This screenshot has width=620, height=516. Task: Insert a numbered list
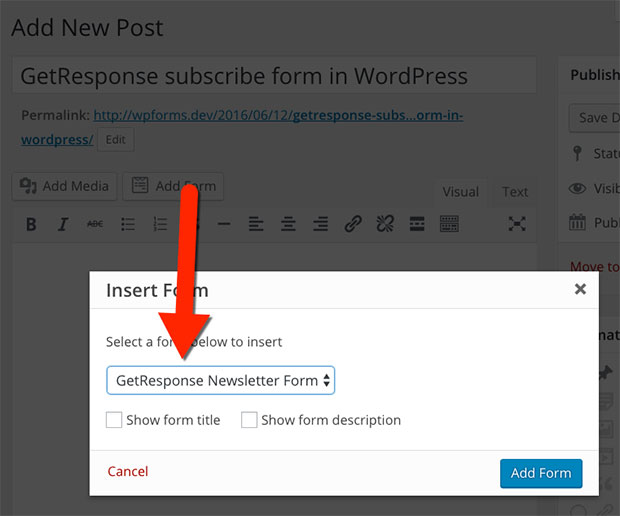[x=160, y=224]
